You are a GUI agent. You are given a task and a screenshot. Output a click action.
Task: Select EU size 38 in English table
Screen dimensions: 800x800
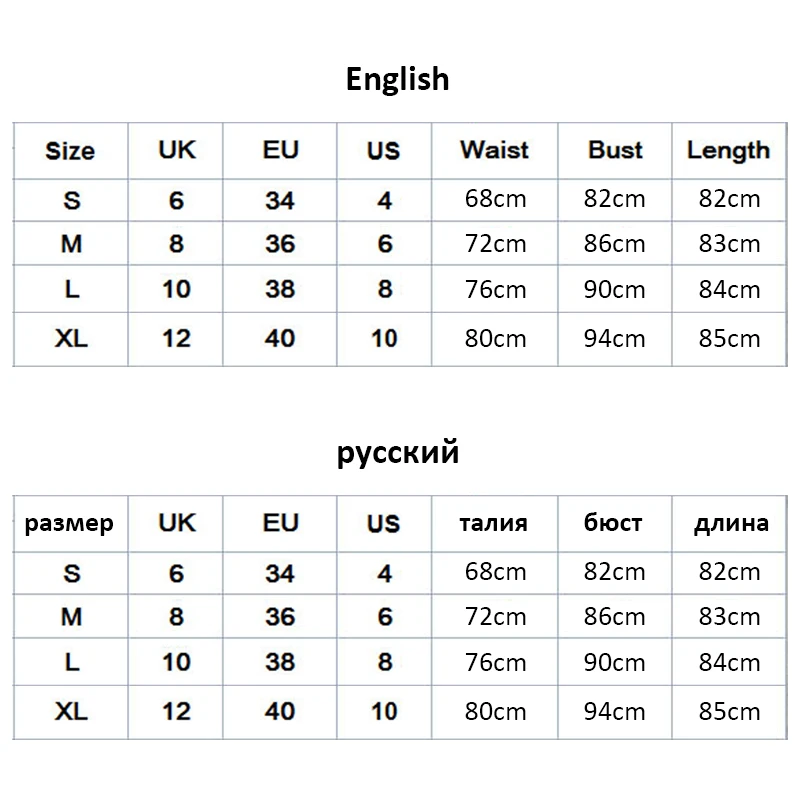click(280, 290)
